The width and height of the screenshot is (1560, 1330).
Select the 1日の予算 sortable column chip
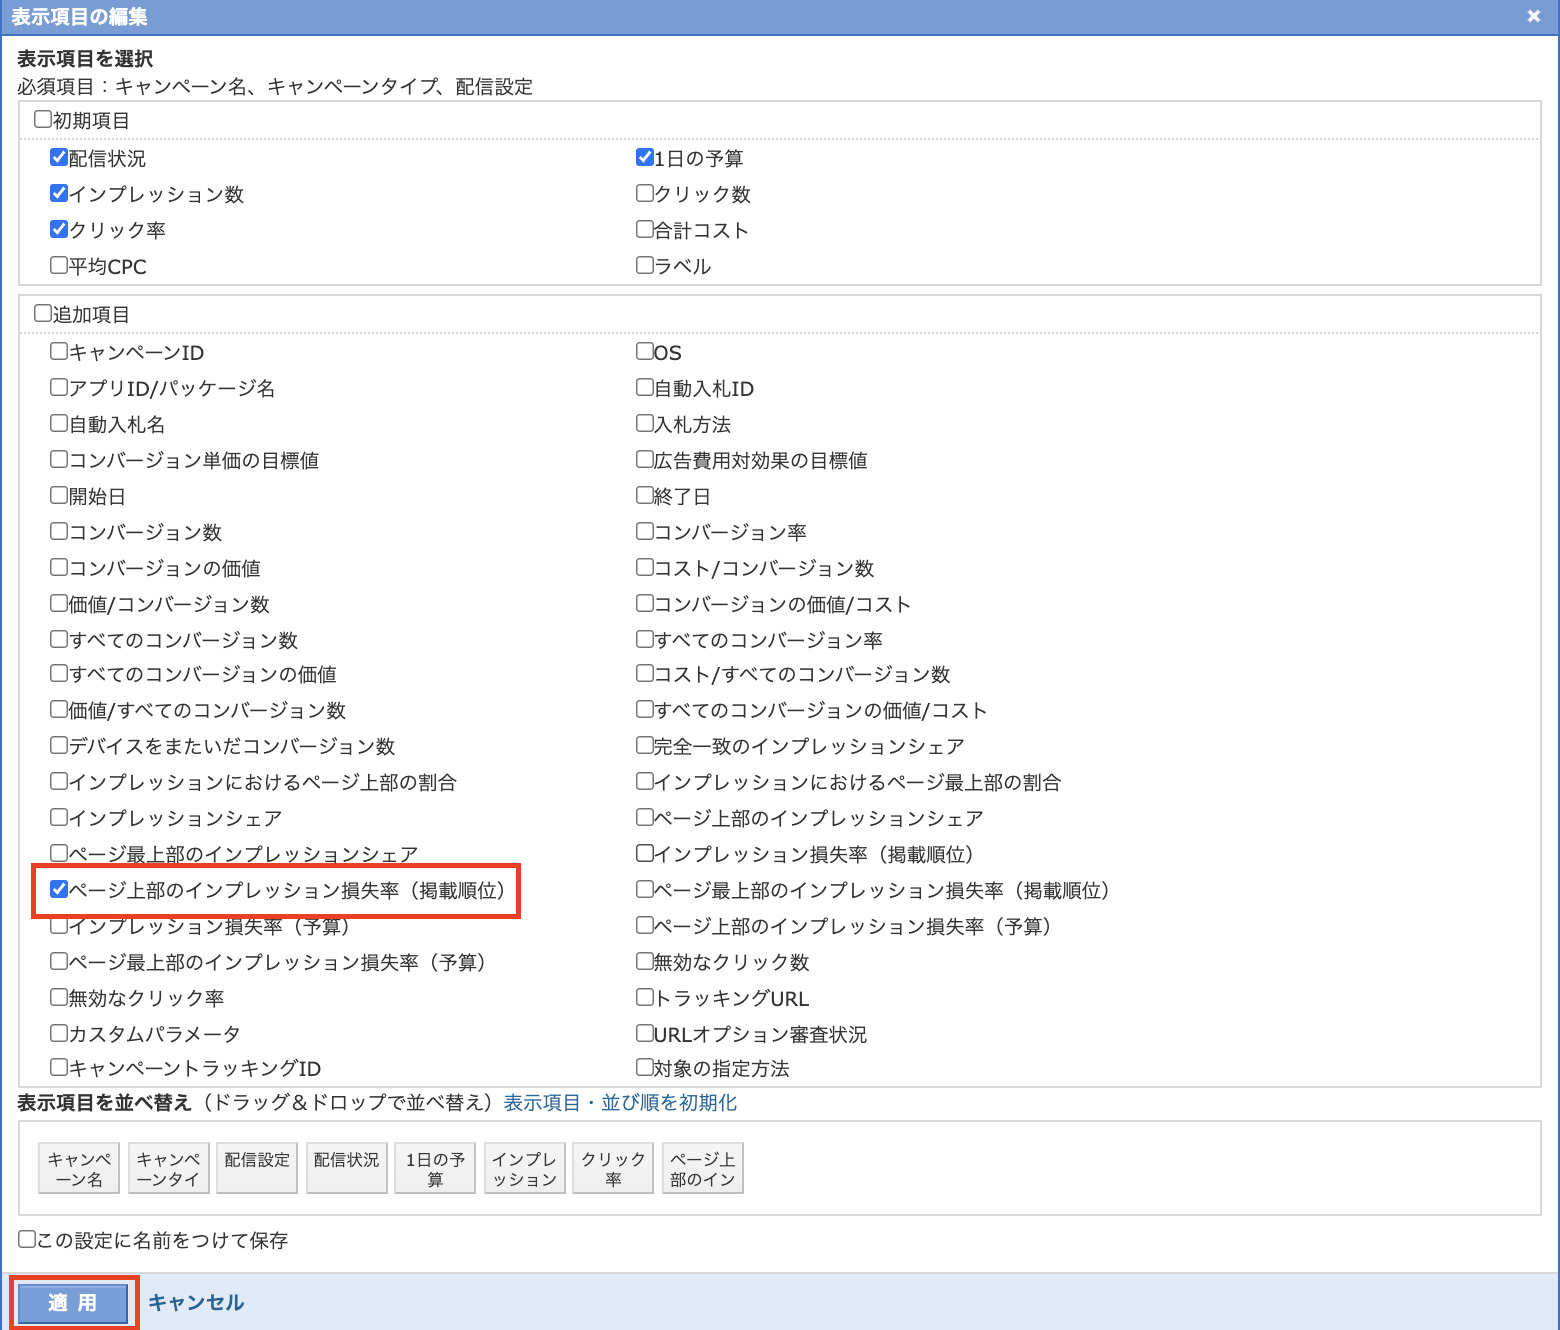tap(435, 1168)
